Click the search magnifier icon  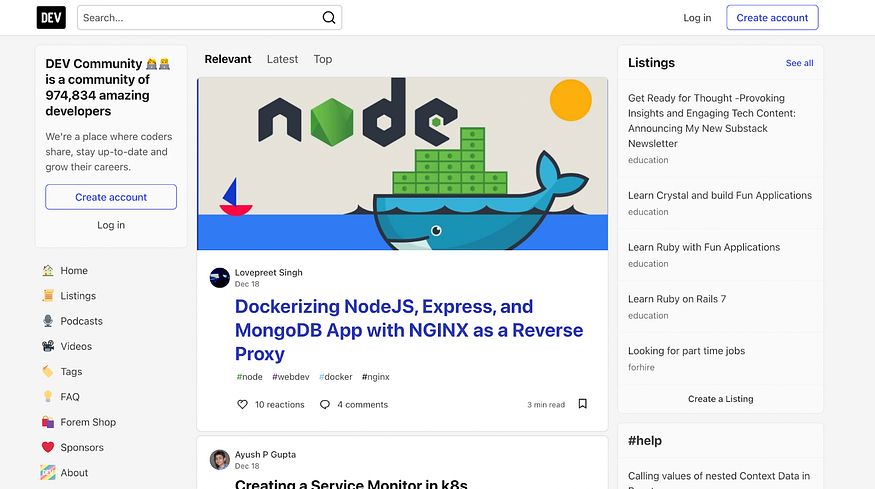[x=329, y=18]
